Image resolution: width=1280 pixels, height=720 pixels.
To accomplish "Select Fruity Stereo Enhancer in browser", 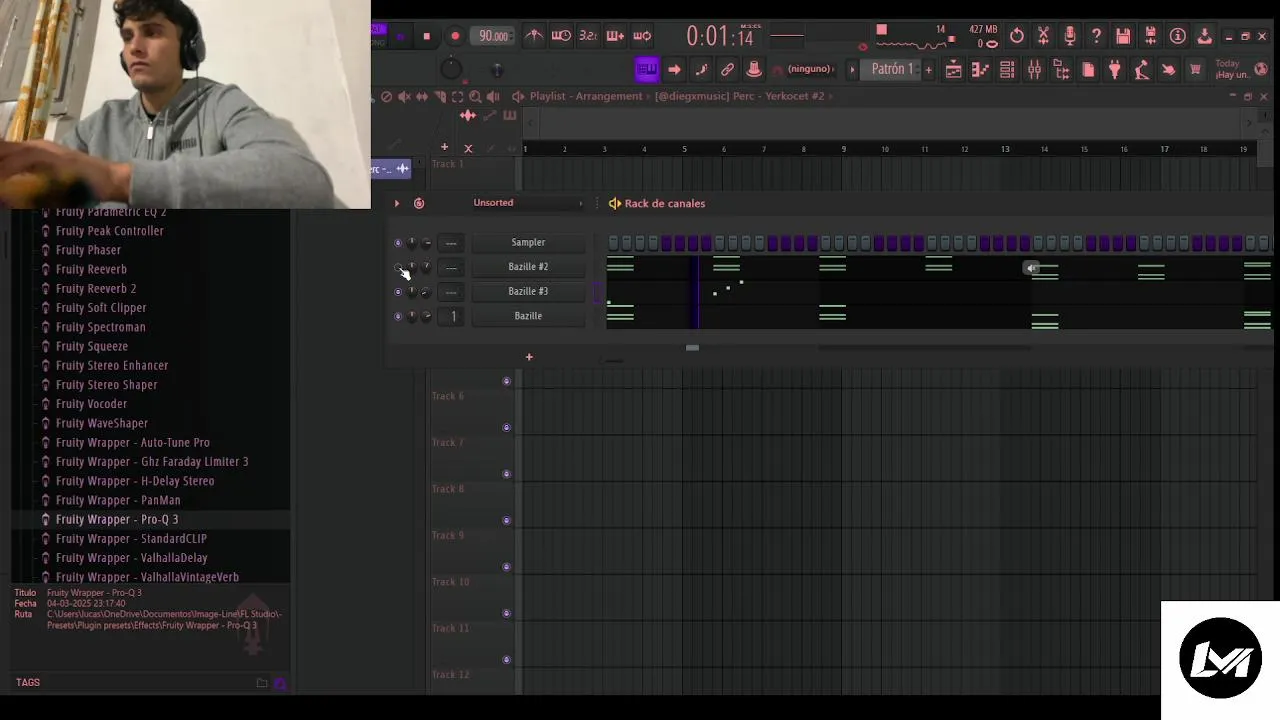I will tap(112, 365).
